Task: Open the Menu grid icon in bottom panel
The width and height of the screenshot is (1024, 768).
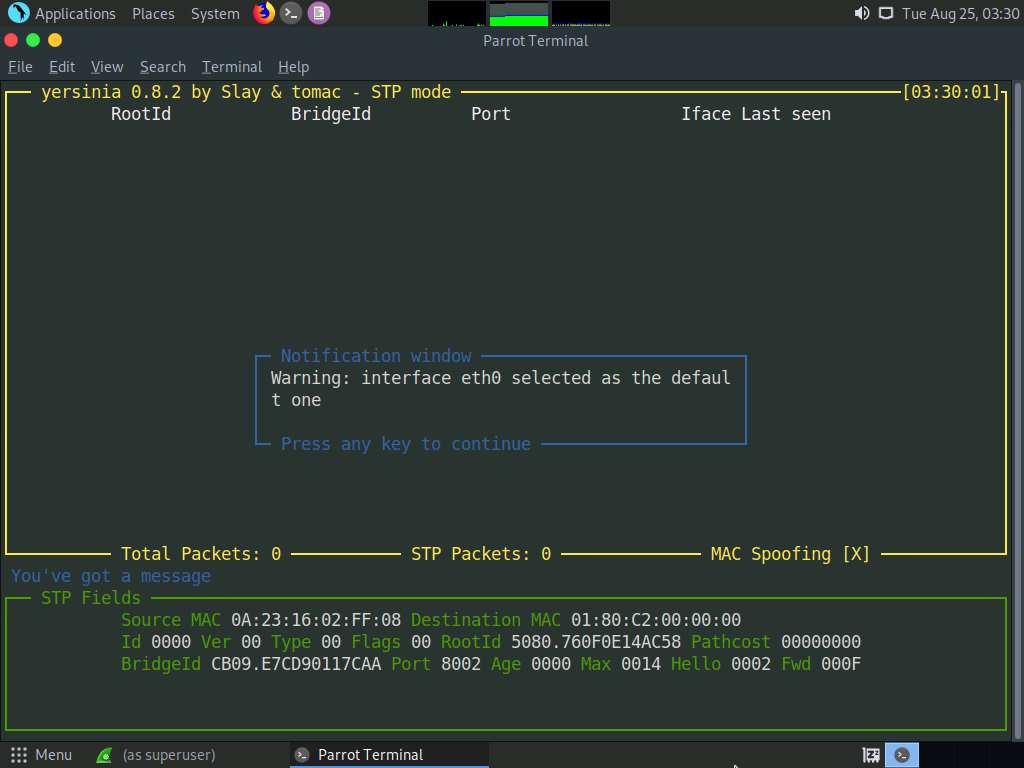Action: click(19, 755)
